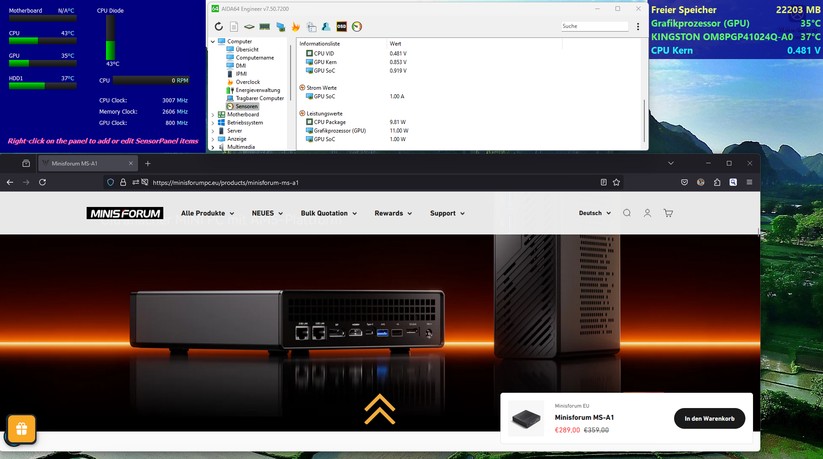The width and height of the screenshot is (823, 459).
Task: Open the NEUES dropdown menu
Action: tap(267, 213)
